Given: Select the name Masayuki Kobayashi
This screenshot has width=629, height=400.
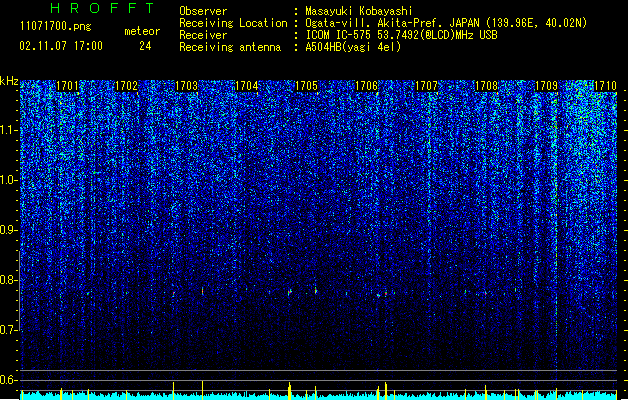Looking at the screenshot, I should 359,11.
